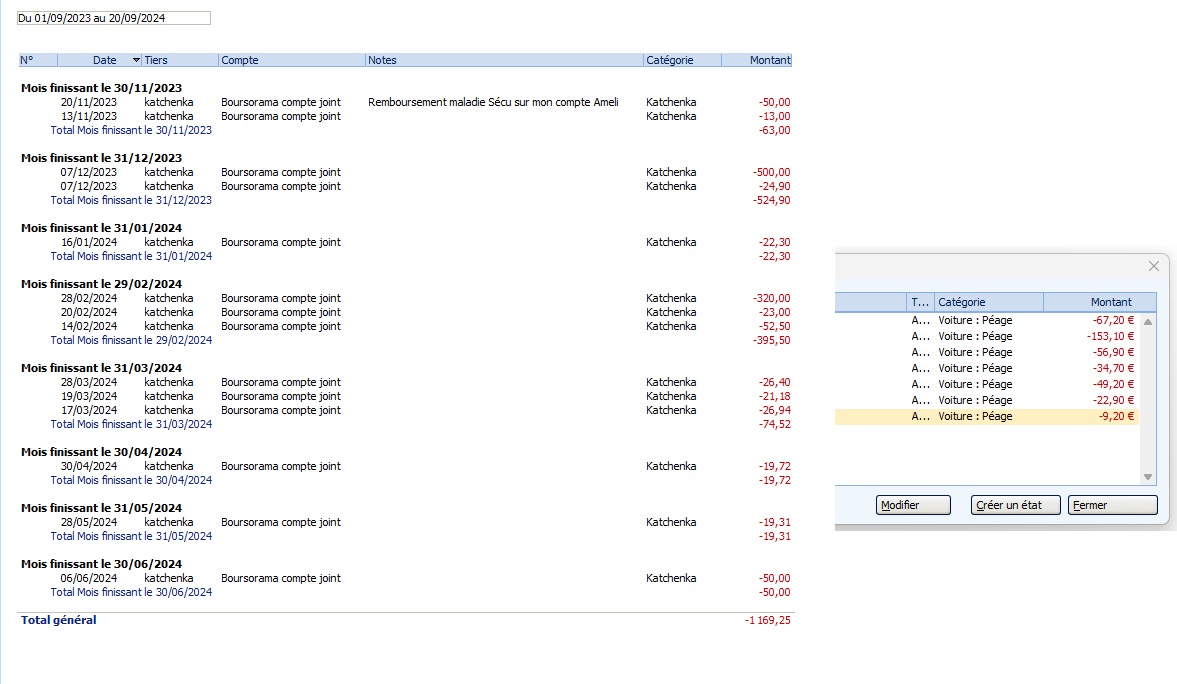
Task: Sort by the Tiers column header
Action: (x=179, y=60)
